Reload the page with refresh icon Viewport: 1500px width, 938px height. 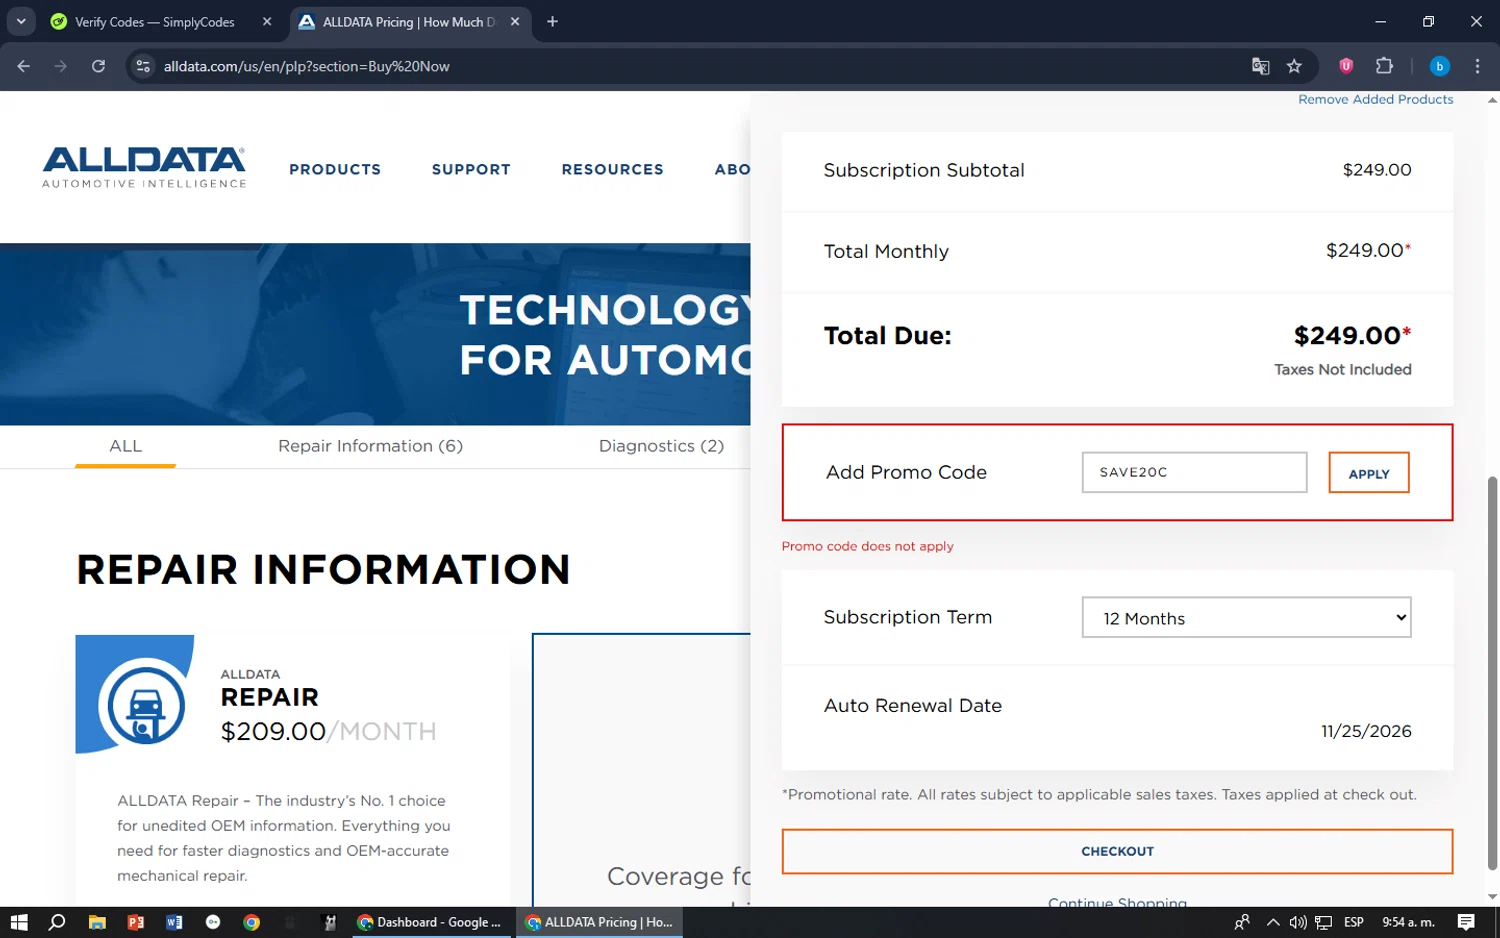click(x=98, y=66)
